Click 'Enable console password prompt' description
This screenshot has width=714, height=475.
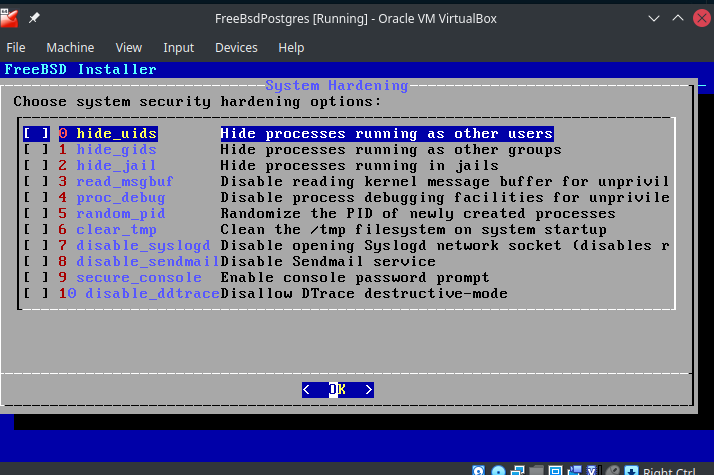pos(355,277)
